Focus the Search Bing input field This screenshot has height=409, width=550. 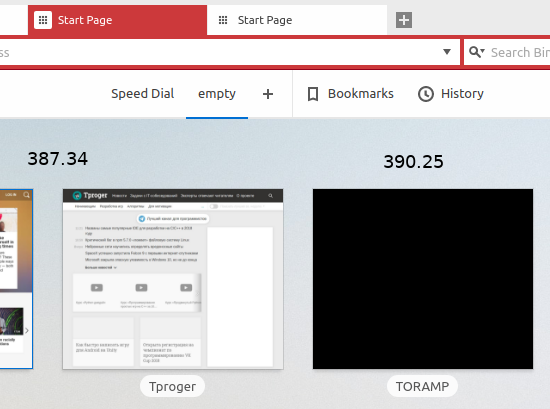tap(520, 52)
